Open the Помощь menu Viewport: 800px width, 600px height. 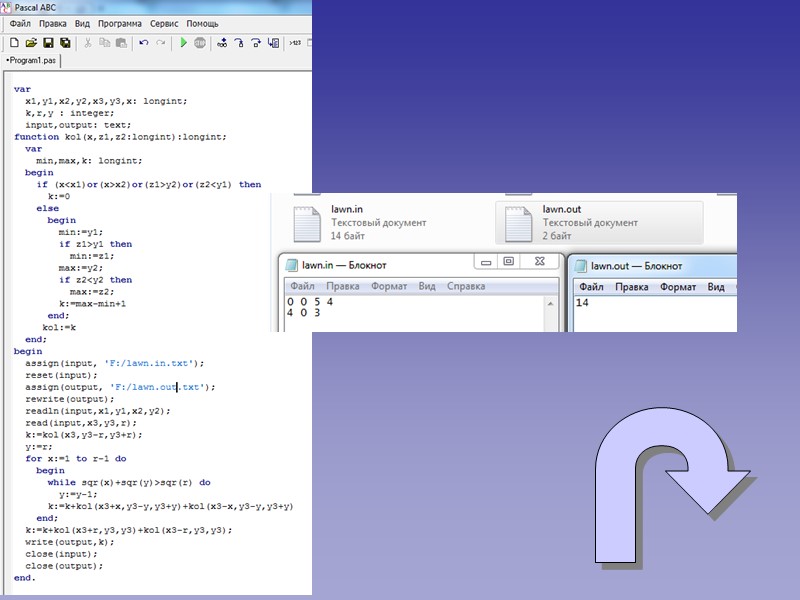(x=202, y=23)
